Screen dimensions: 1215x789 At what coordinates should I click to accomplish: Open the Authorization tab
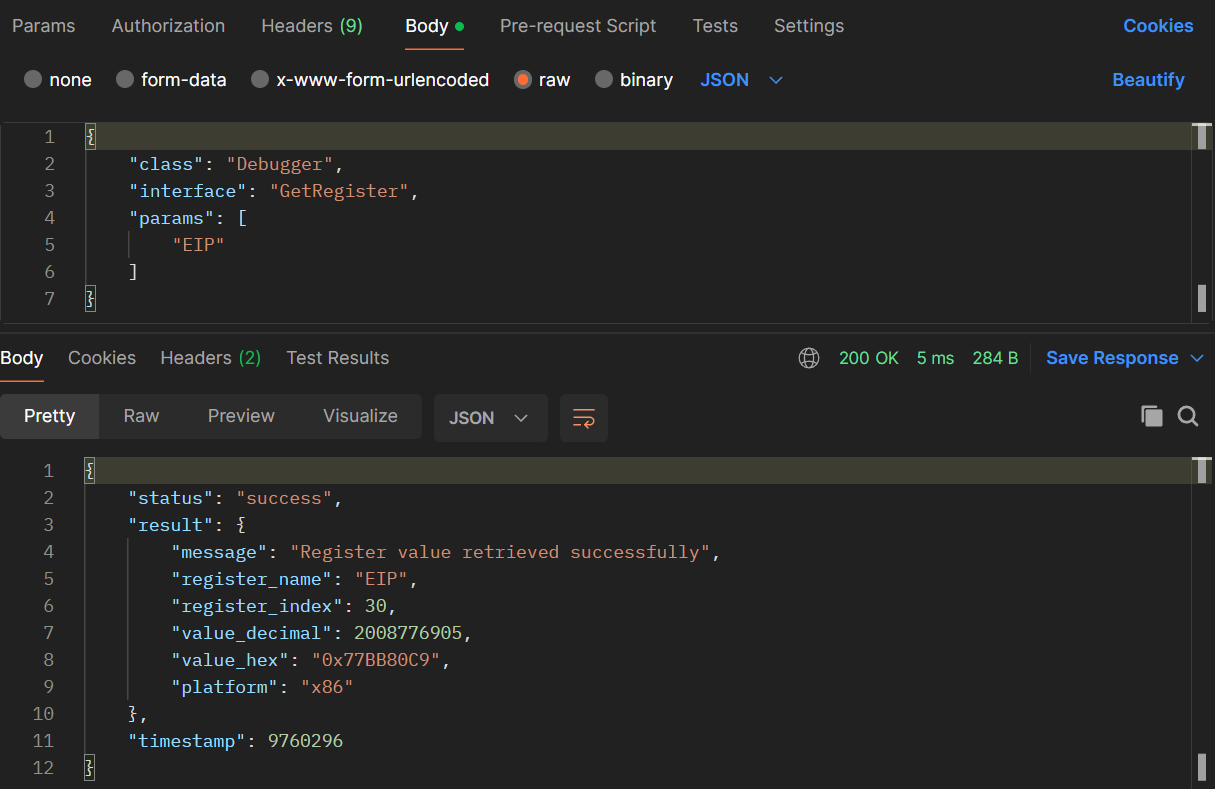[x=168, y=26]
